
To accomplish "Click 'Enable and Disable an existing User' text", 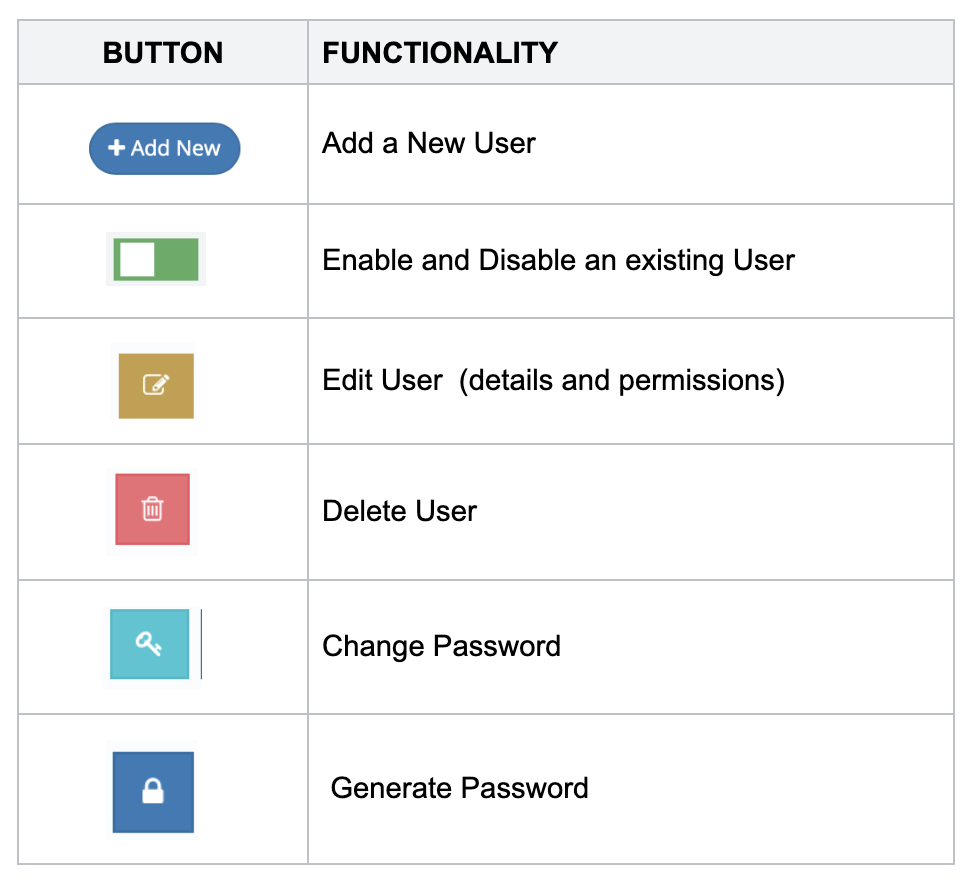I will coord(558,261).
